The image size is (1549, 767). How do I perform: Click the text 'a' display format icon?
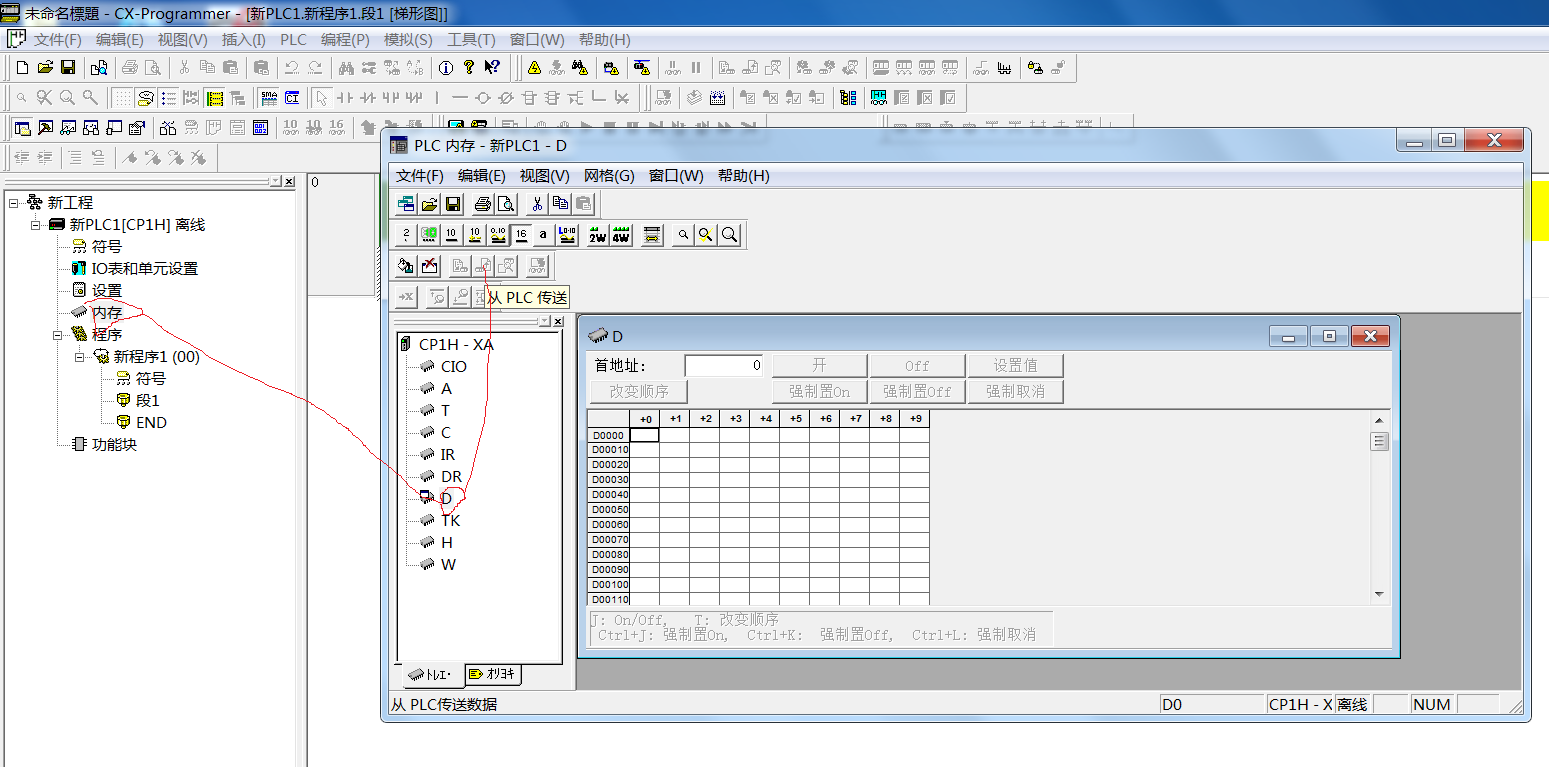(x=543, y=235)
